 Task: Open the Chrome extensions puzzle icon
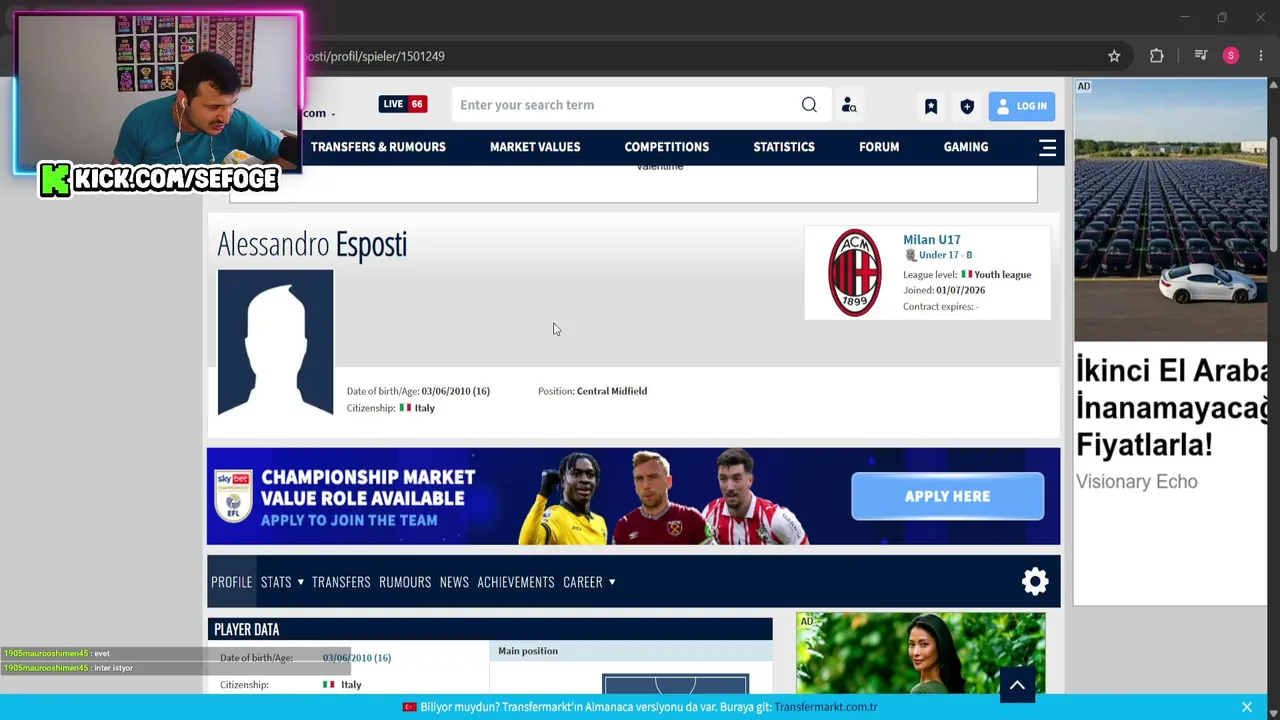(1157, 56)
